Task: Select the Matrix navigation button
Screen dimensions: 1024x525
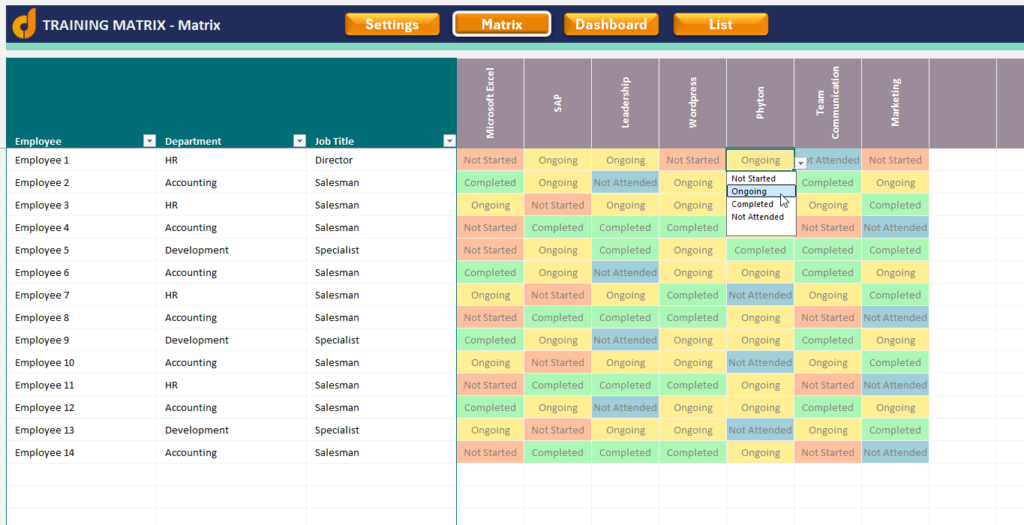Action: (502, 25)
